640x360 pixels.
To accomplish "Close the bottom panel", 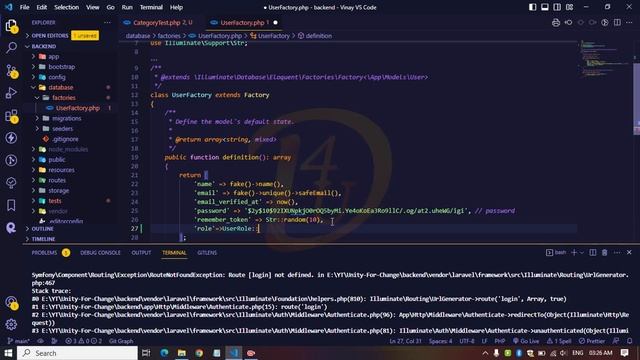I will [x=629, y=253].
